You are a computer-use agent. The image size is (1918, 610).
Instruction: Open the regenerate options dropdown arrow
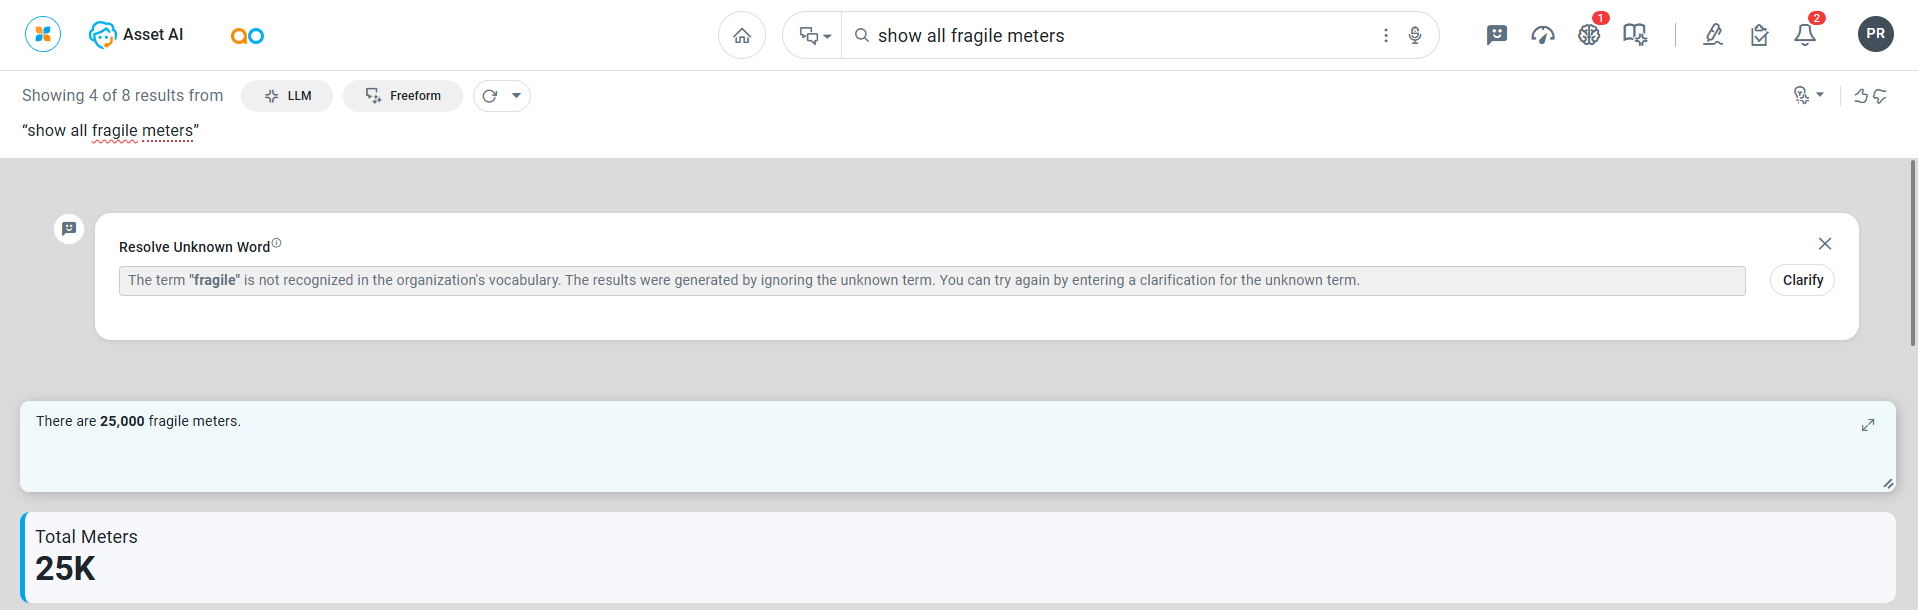[516, 96]
